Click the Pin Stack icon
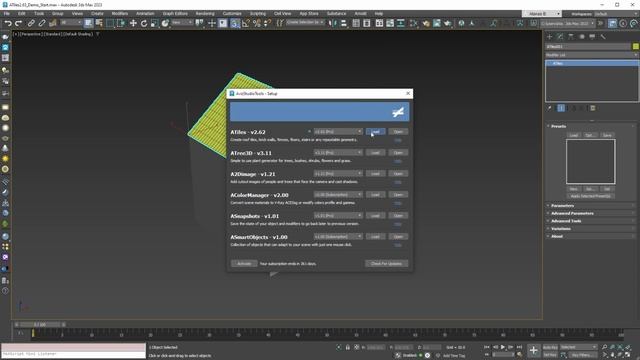The width and height of the screenshot is (640, 360). click(x=550, y=108)
